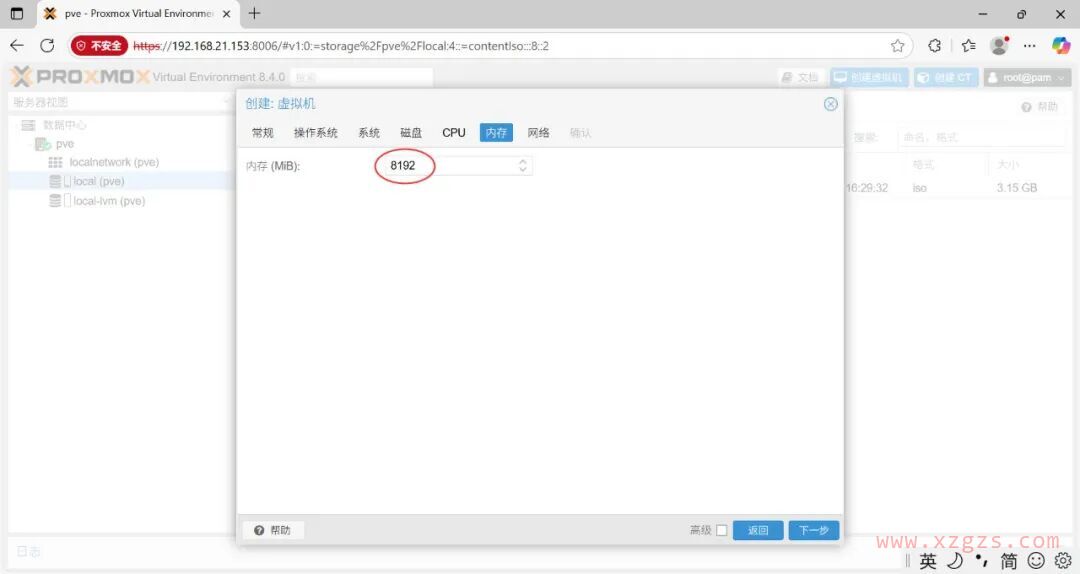Click the 下一步 button
1080x574 pixels.
pyautogui.click(x=813, y=530)
